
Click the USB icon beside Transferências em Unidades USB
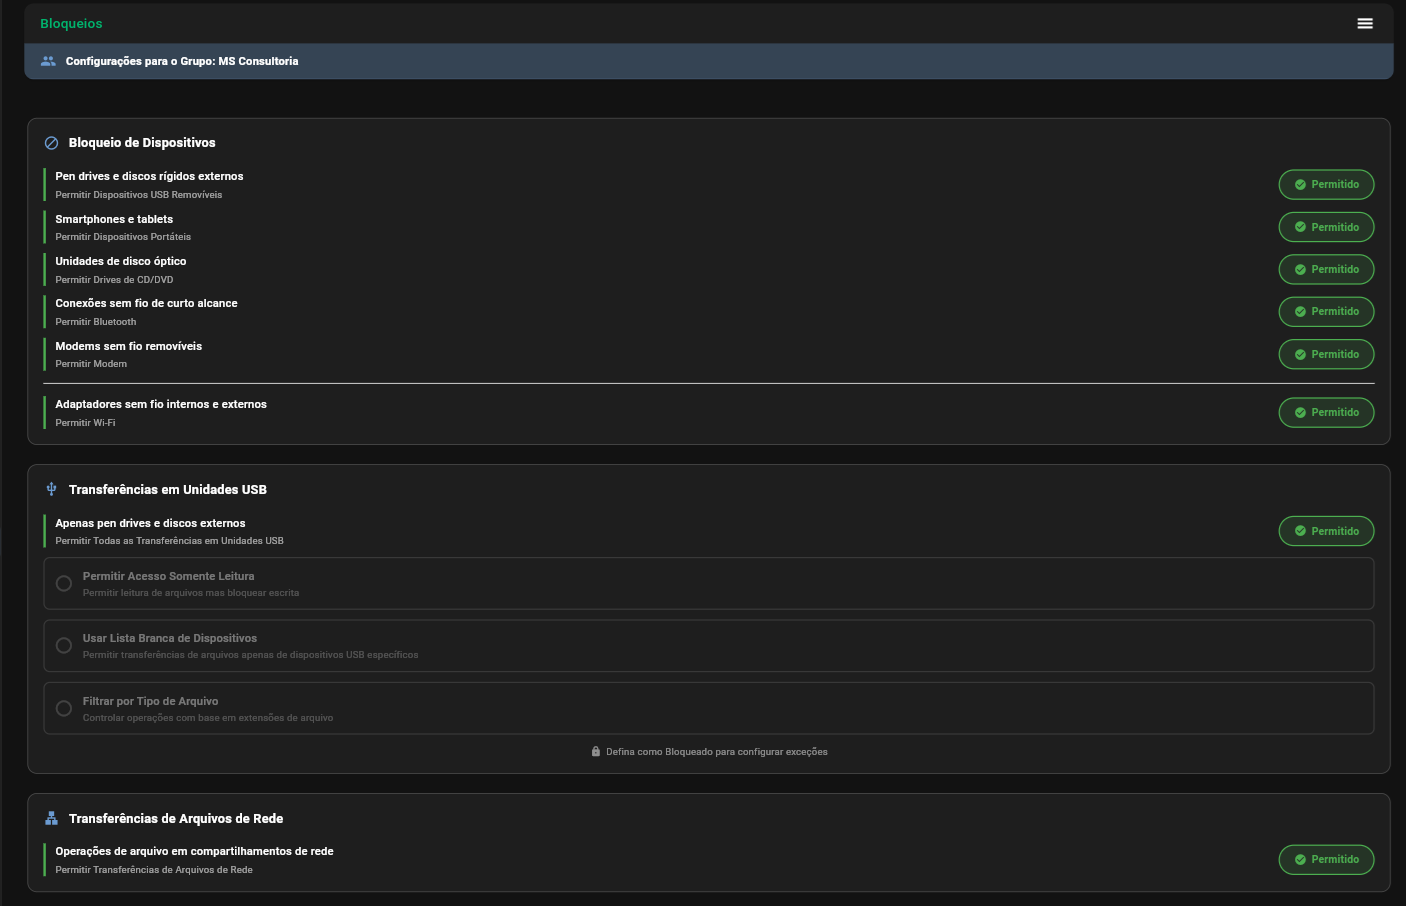pyautogui.click(x=52, y=489)
